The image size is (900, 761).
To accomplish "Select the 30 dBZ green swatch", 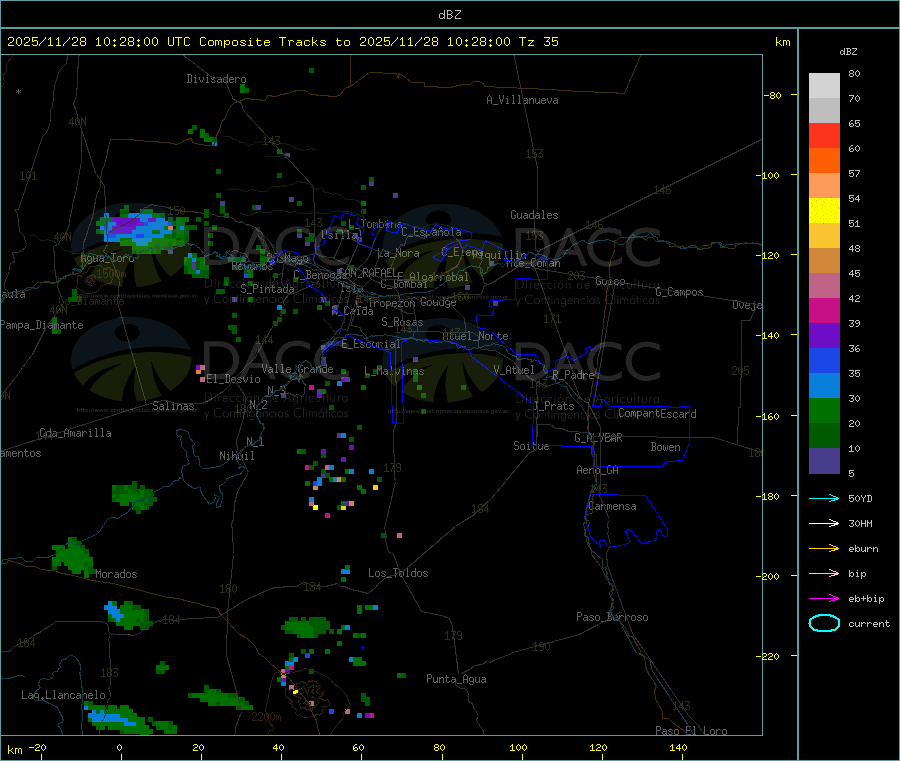I will pos(824,410).
